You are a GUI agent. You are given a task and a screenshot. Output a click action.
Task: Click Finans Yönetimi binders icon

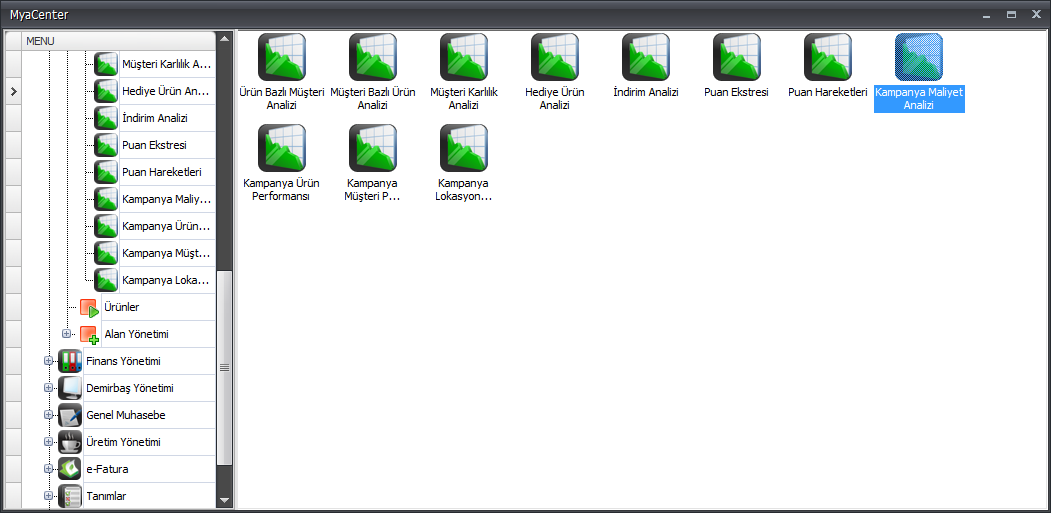pos(70,361)
